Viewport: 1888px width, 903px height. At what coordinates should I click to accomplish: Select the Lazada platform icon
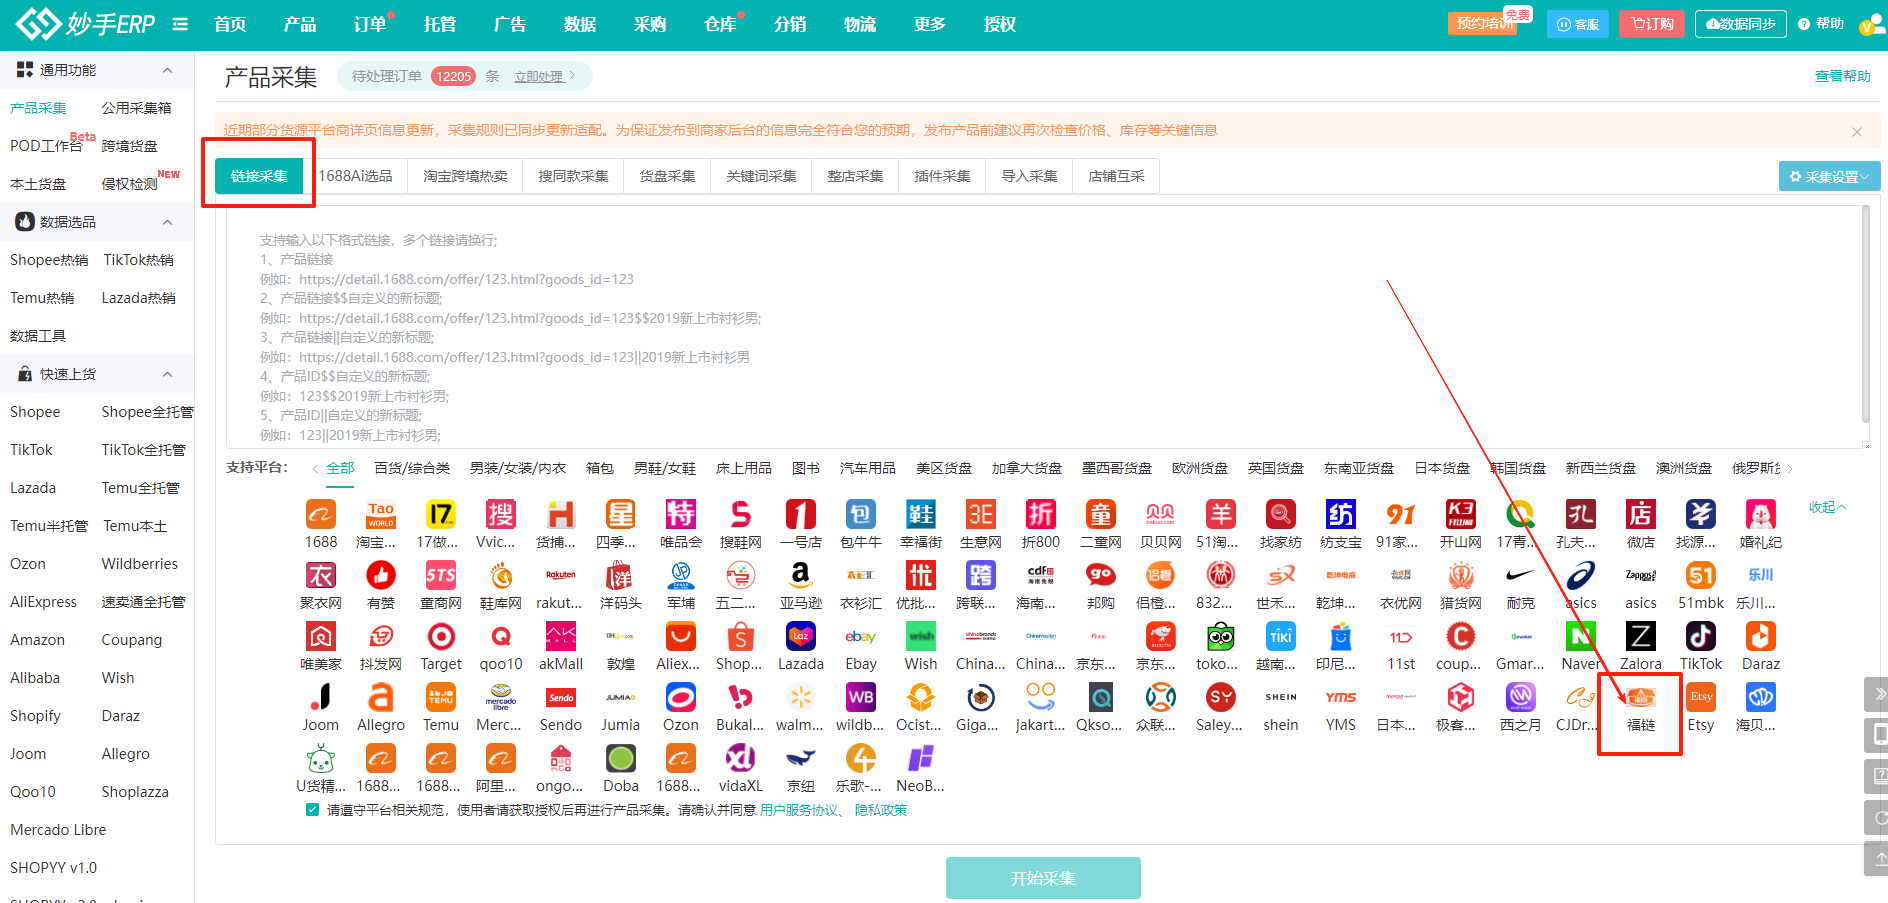801,637
